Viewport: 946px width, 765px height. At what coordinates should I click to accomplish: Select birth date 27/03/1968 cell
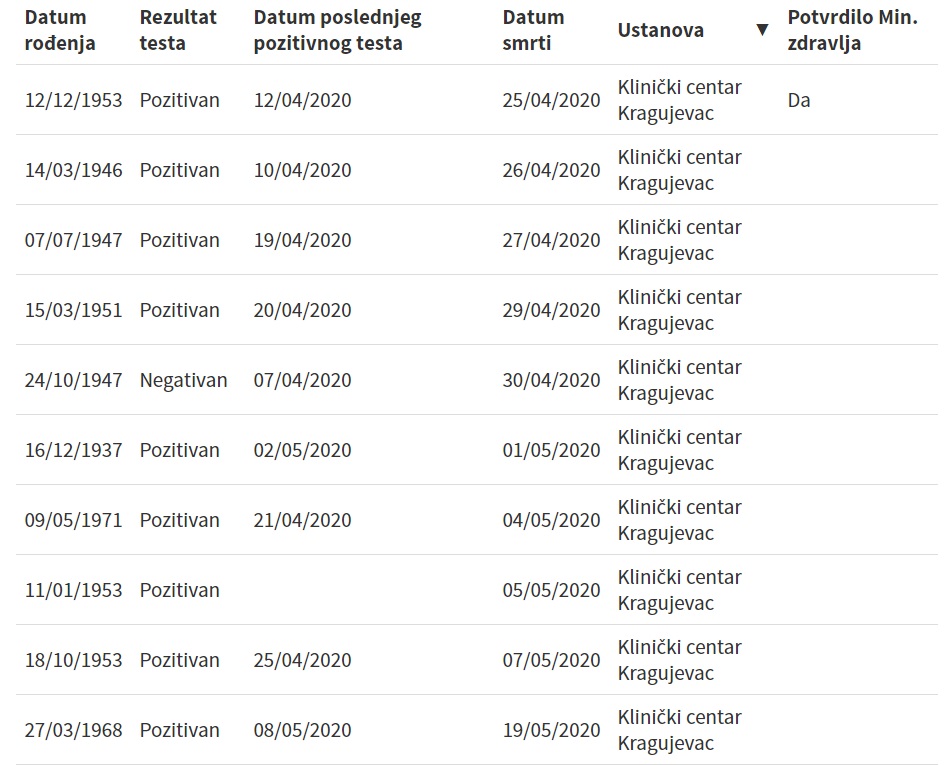click(74, 730)
